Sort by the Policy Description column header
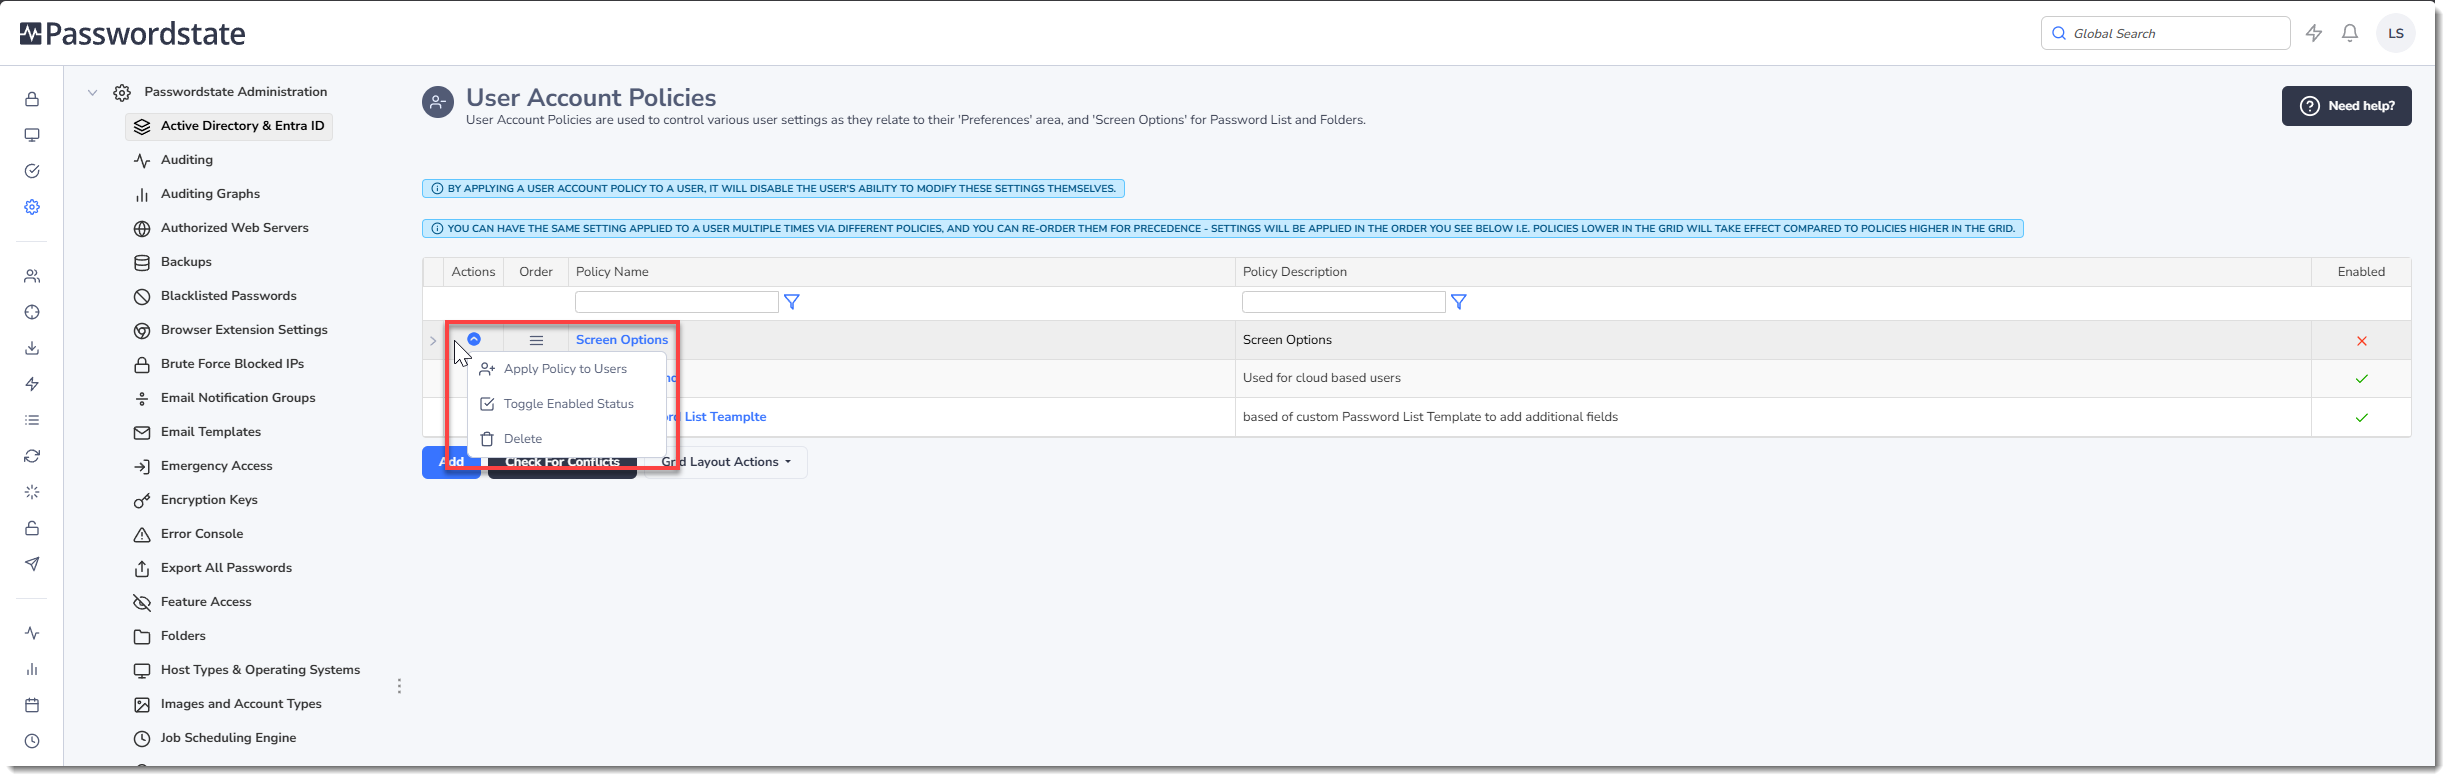The height and width of the screenshot is (781, 2450). 1295,272
